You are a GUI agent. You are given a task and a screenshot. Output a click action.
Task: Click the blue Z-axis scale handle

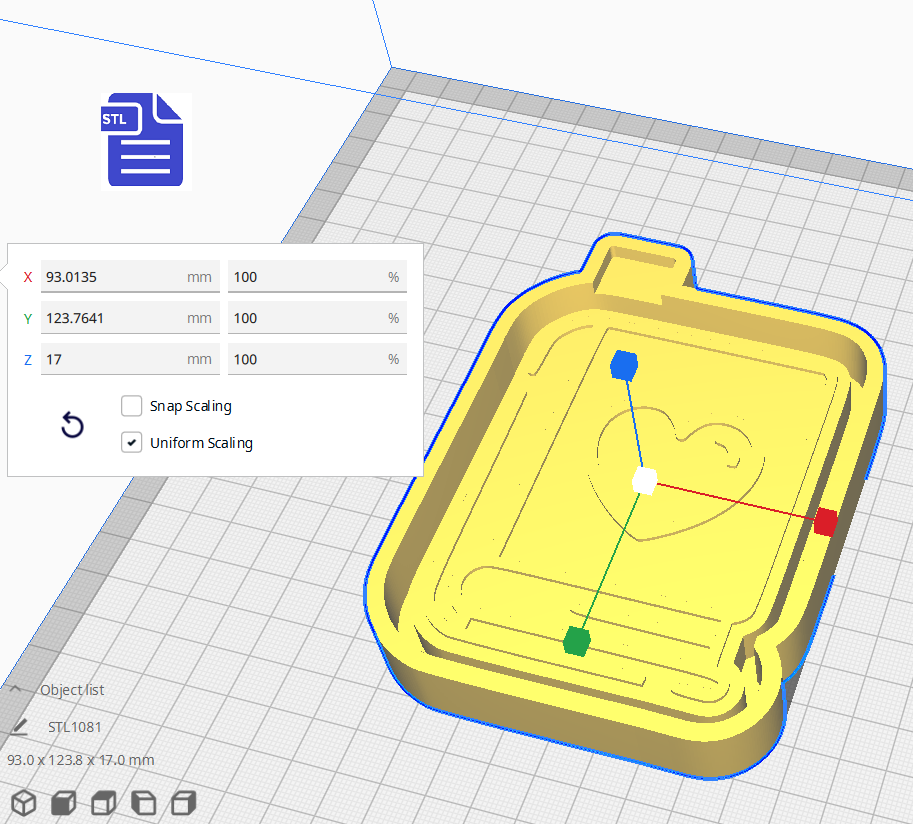(623, 366)
